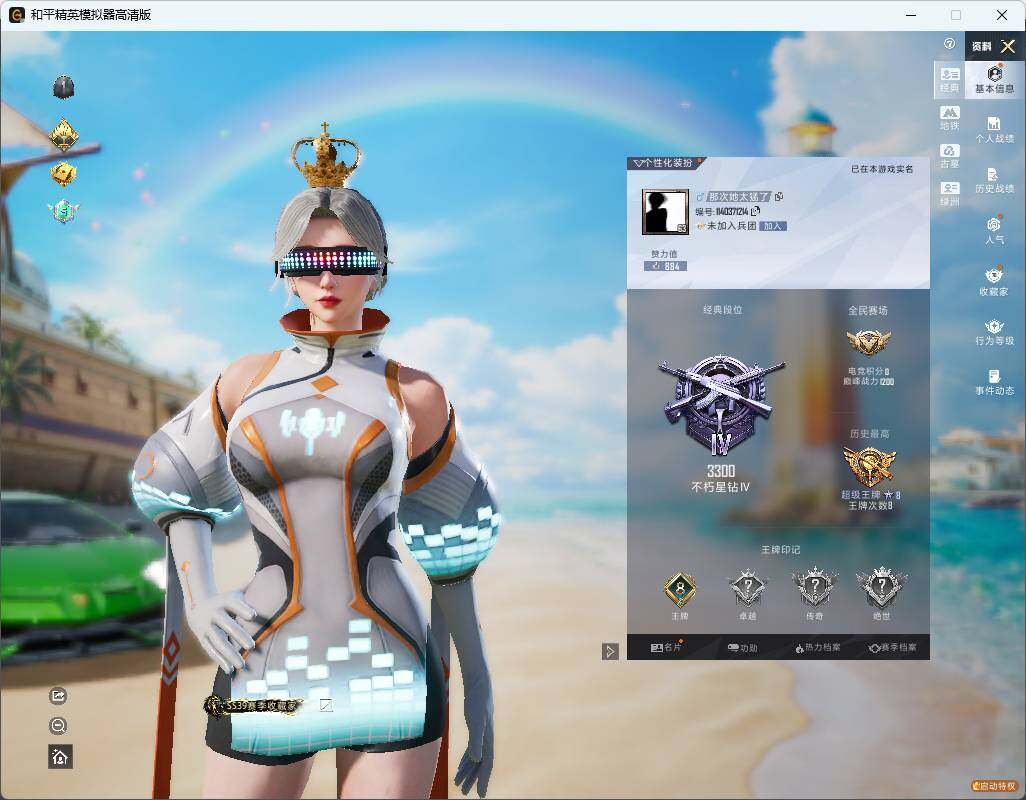1026x800 pixels.
Task: Open the 赛季档案 tab
Action: pyautogui.click(x=893, y=648)
